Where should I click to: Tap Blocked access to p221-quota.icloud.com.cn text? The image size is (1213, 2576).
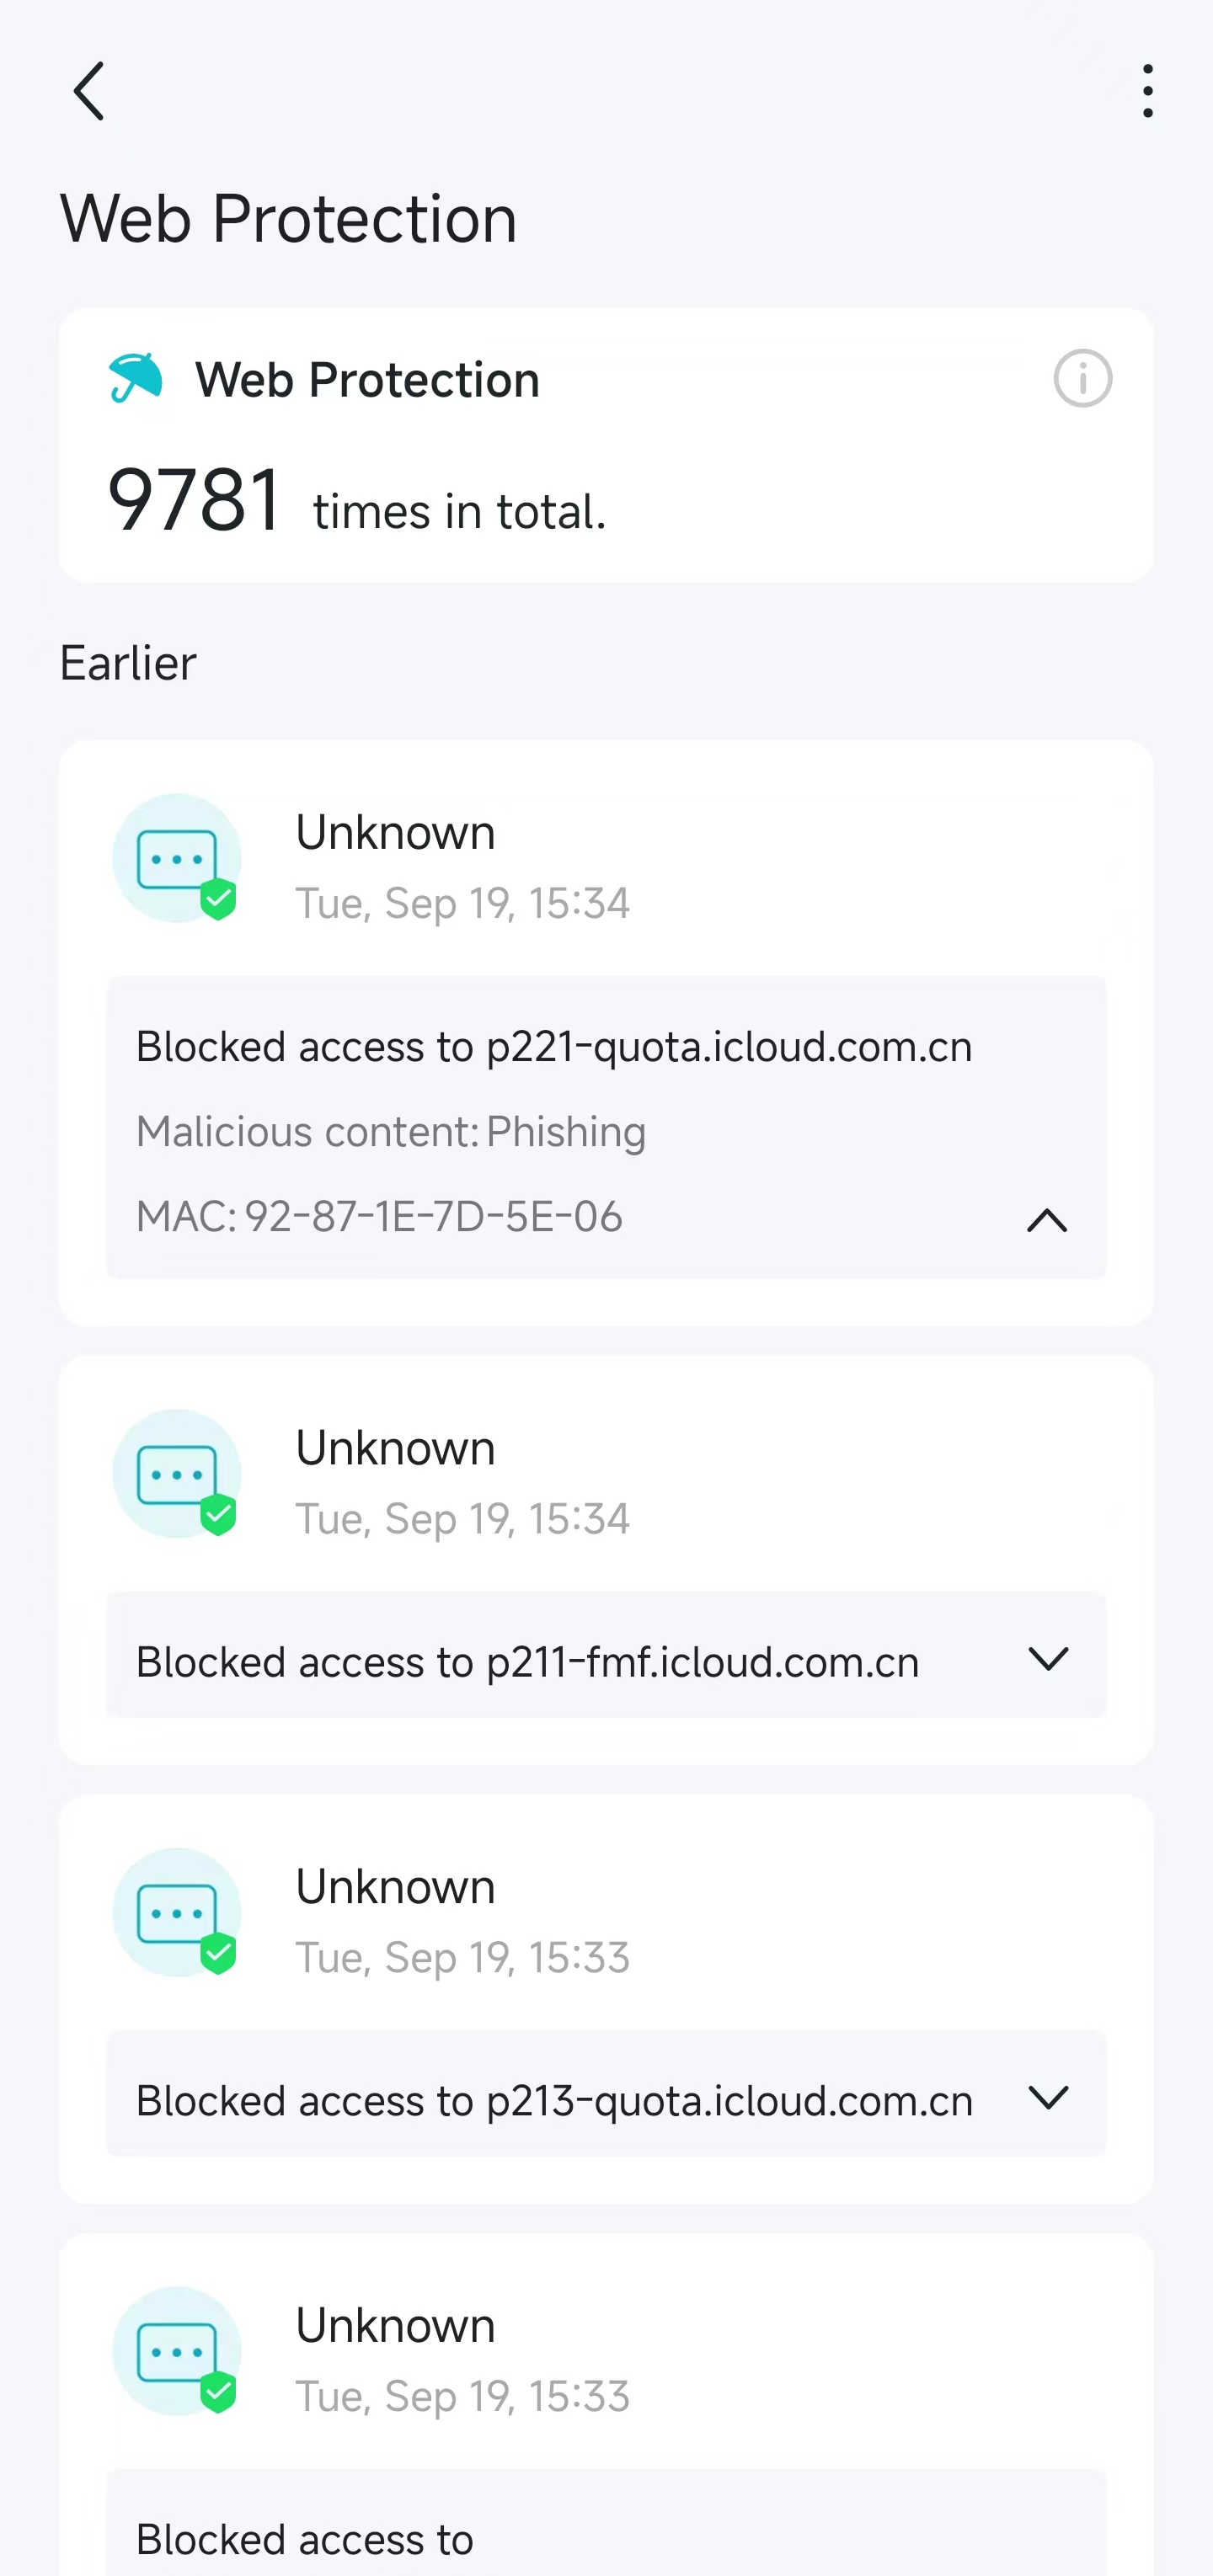[x=554, y=1047]
